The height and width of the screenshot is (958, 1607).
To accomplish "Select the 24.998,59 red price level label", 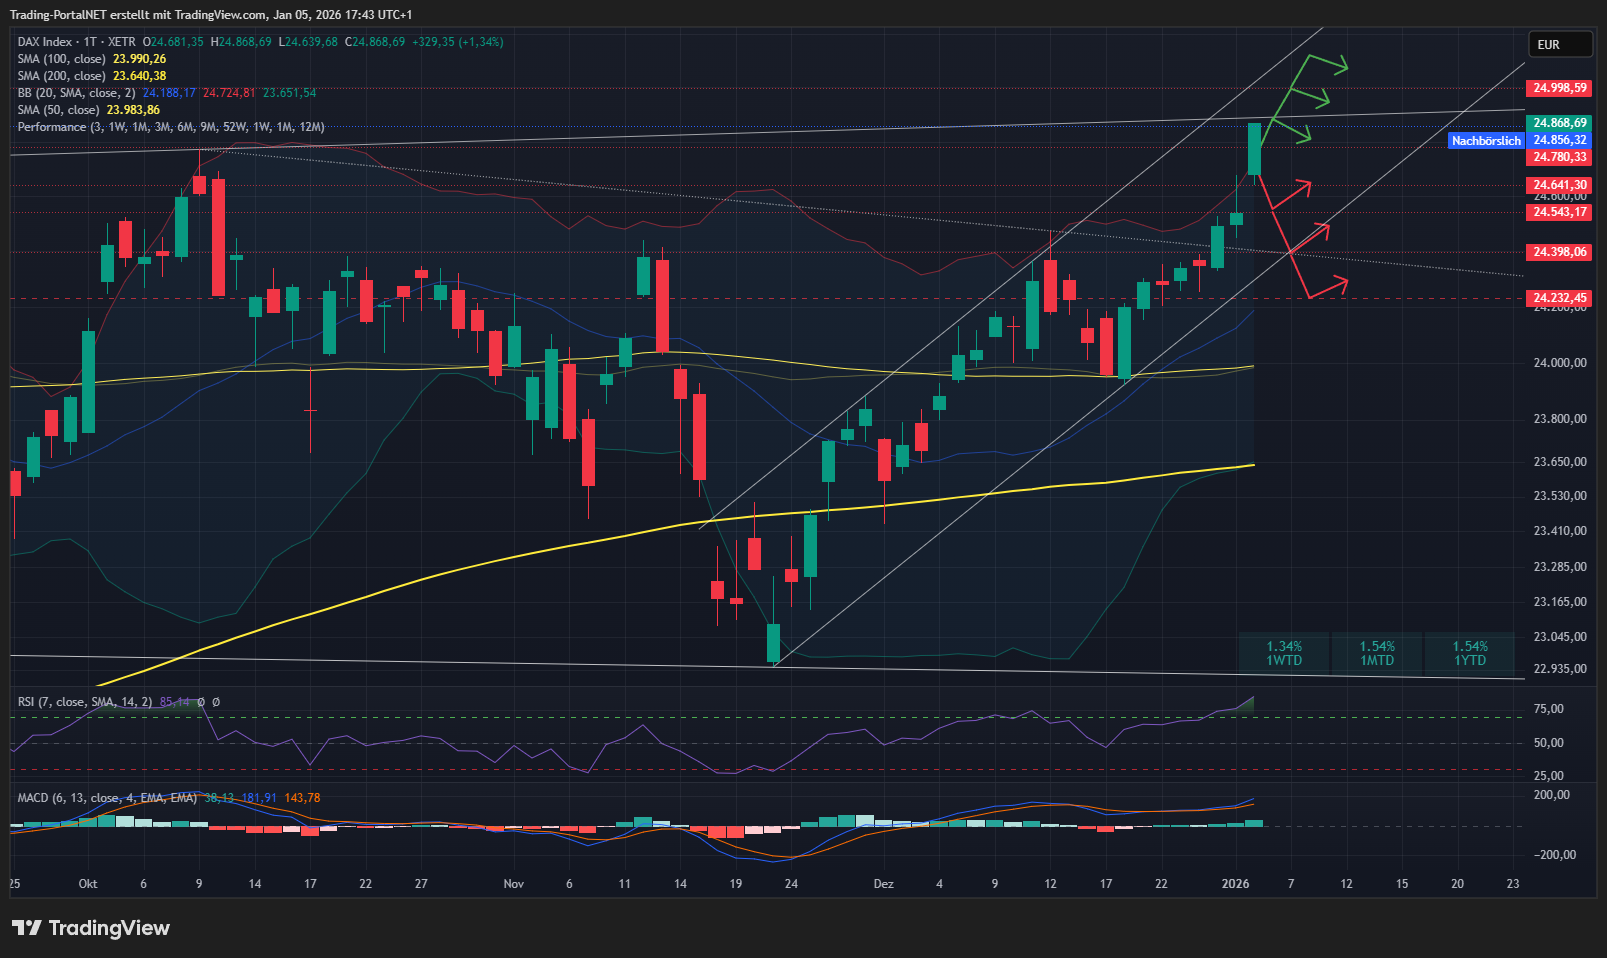I will click(x=1559, y=88).
